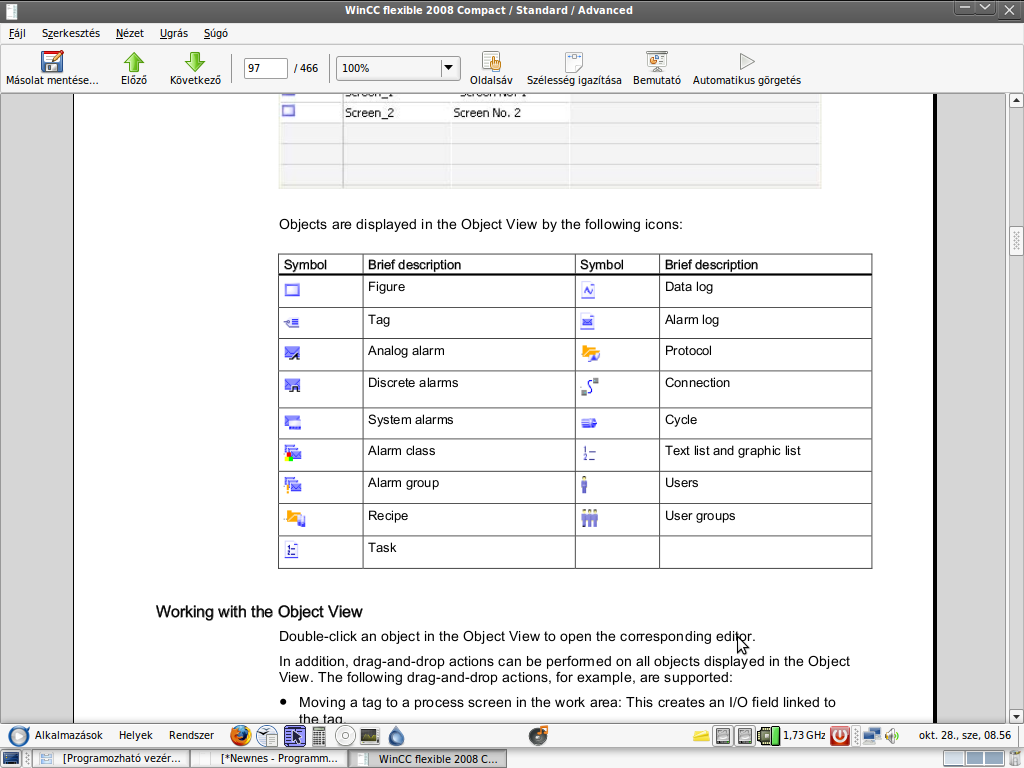Image resolution: width=1024 pixels, height=768 pixels.
Task: Toggle the Oldalsáv sidebar icon
Action: pos(491,62)
